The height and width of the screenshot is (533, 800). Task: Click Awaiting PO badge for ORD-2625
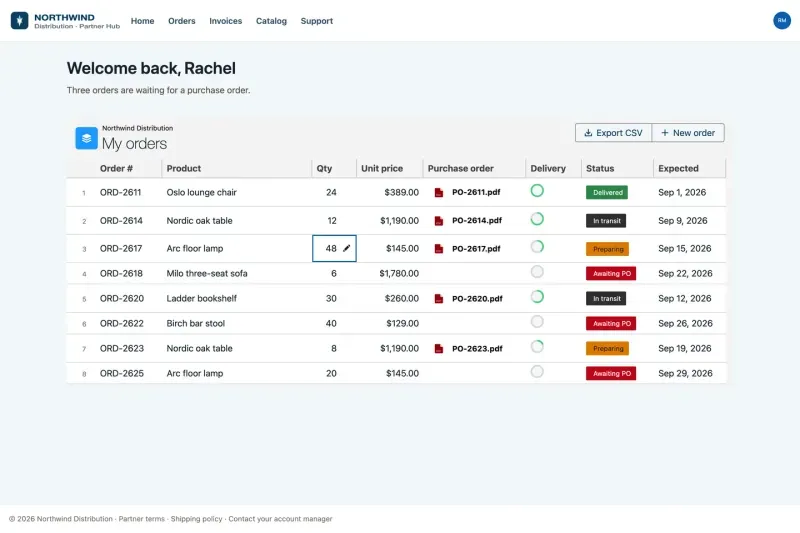[x=611, y=373]
